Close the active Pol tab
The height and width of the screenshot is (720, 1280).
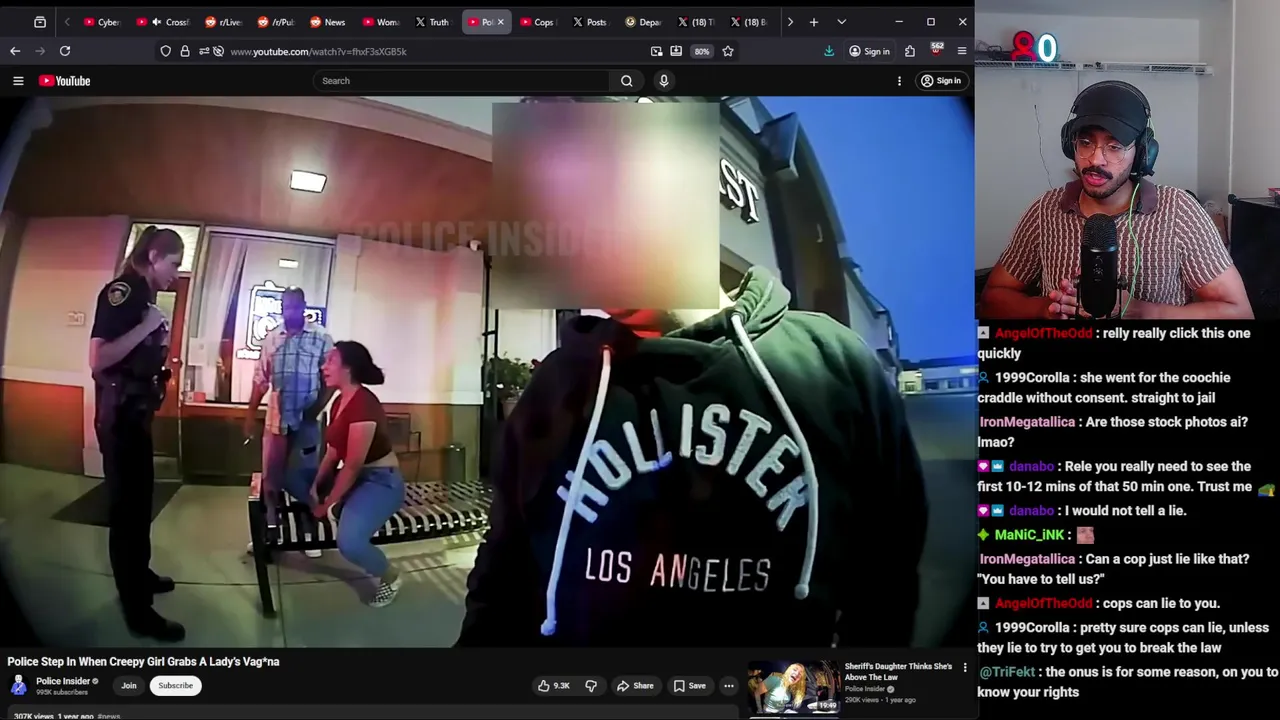click(x=501, y=22)
